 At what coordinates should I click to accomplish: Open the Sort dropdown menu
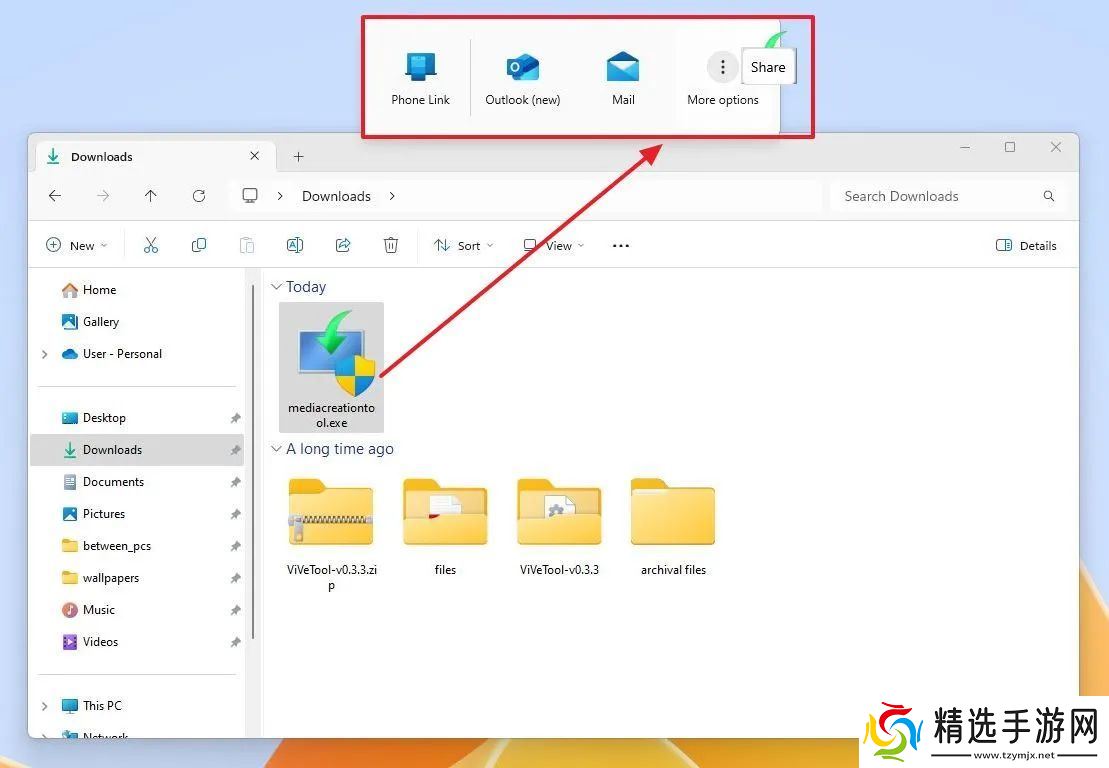click(x=463, y=245)
